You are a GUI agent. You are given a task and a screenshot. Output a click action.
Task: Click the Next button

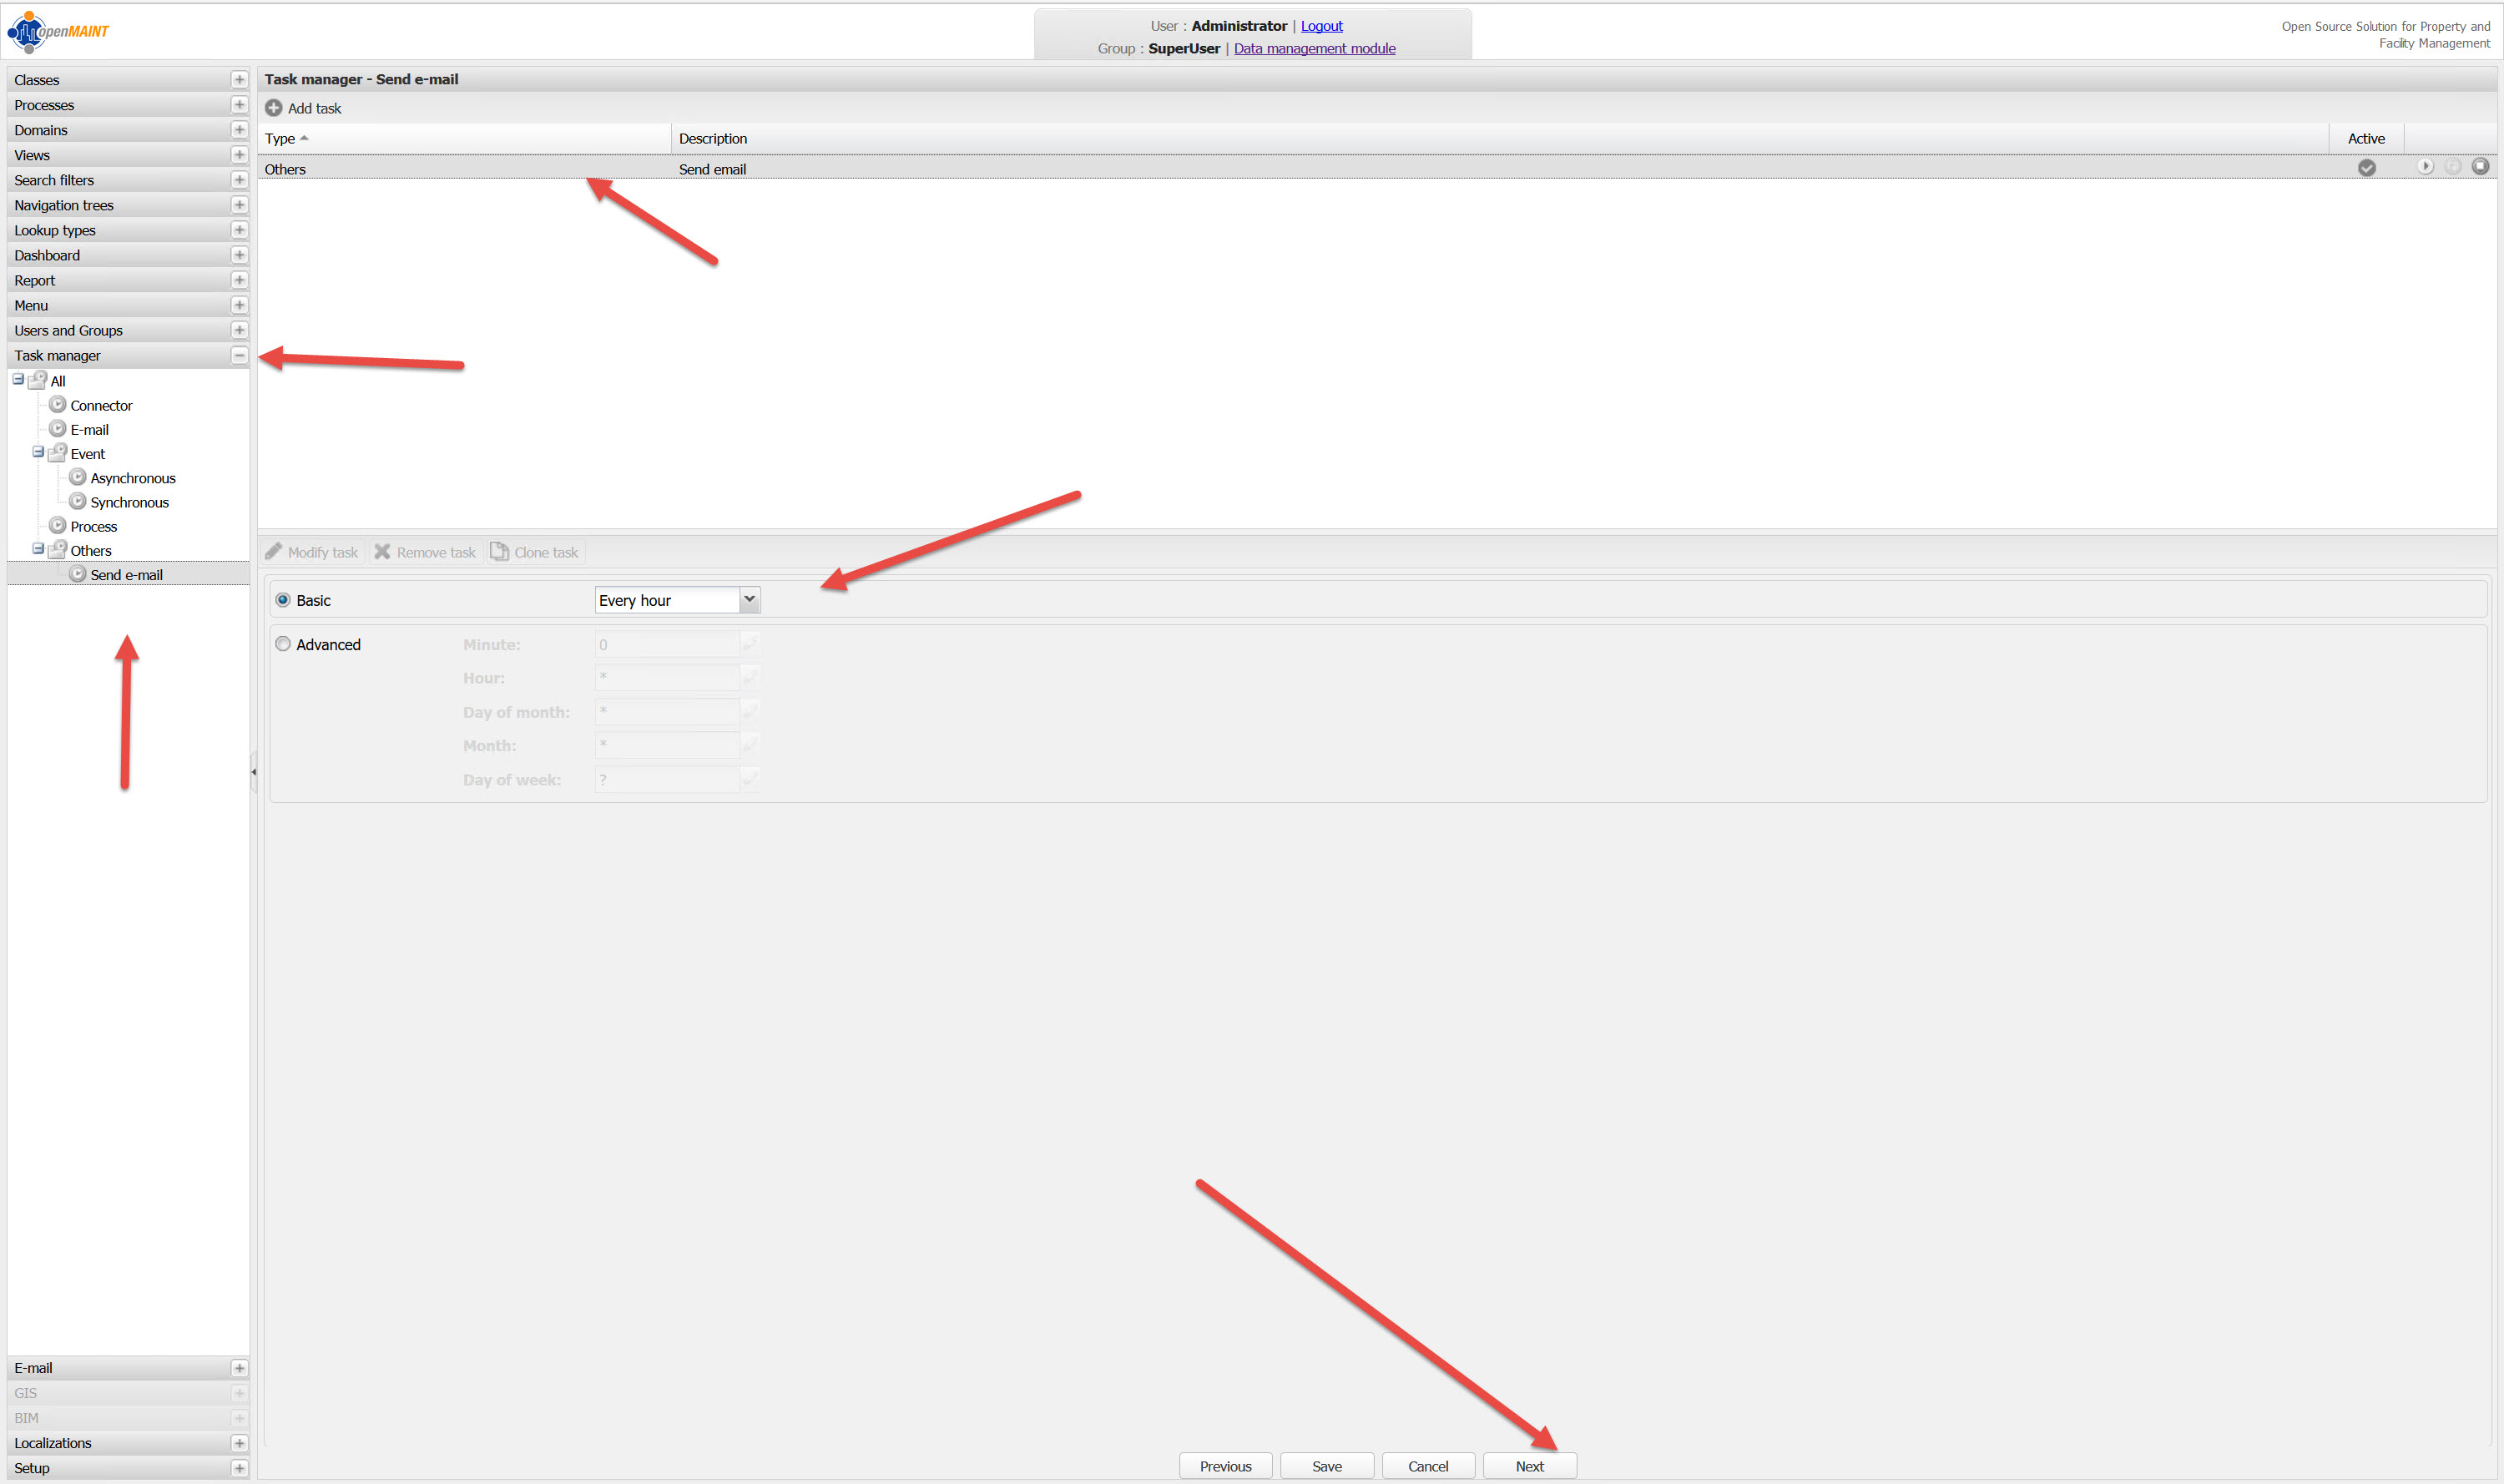1528,1466
